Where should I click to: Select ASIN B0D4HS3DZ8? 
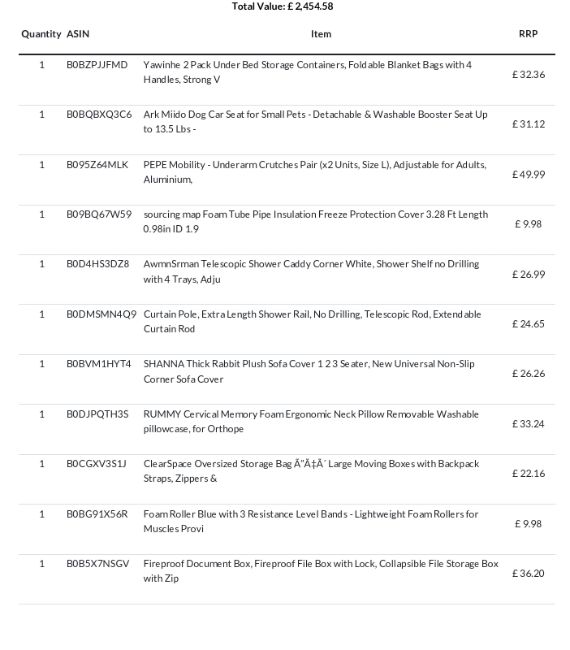point(98,264)
